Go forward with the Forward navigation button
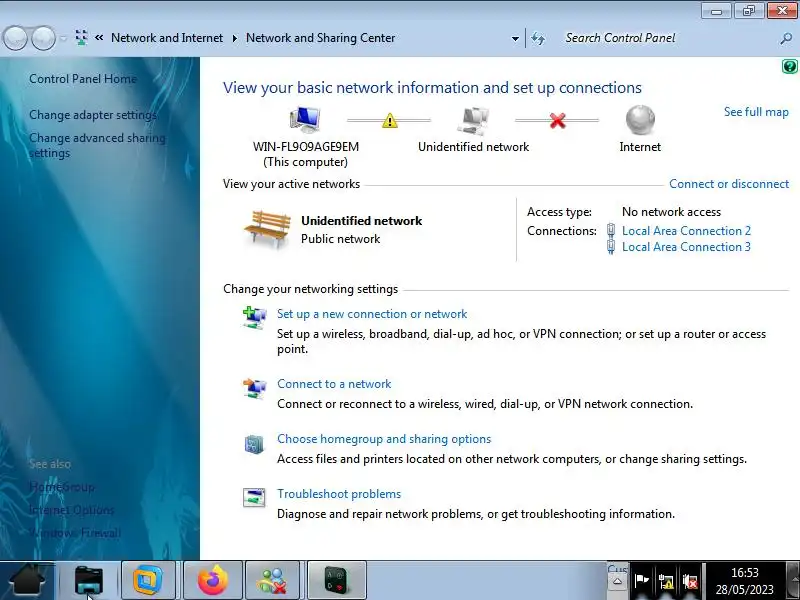 43,38
